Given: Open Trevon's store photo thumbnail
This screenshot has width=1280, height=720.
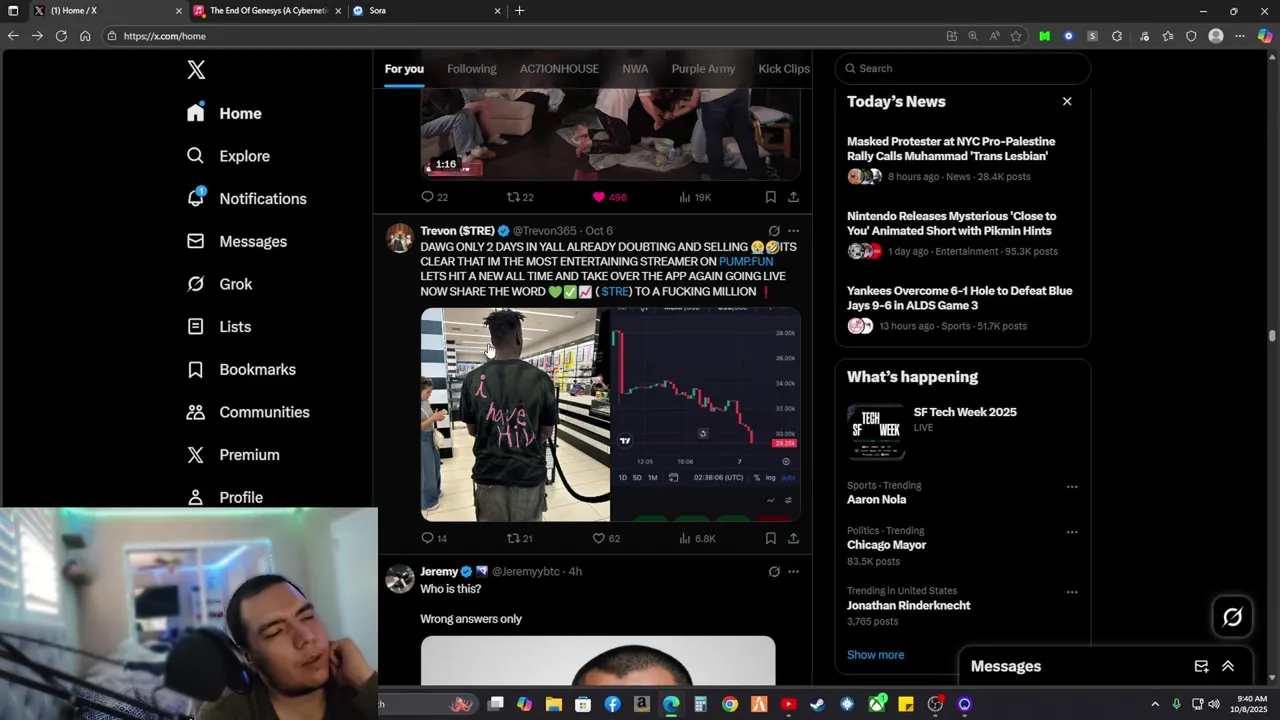Looking at the screenshot, I should [515, 415].
